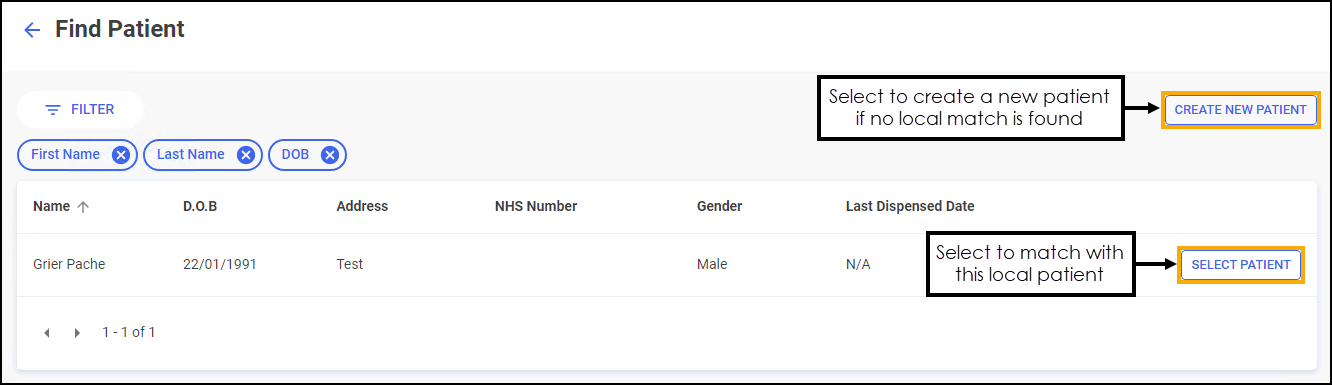Screen dimensions: 1332x385
Task: Sort by the NHS Number column header
Action: point(536,207)
